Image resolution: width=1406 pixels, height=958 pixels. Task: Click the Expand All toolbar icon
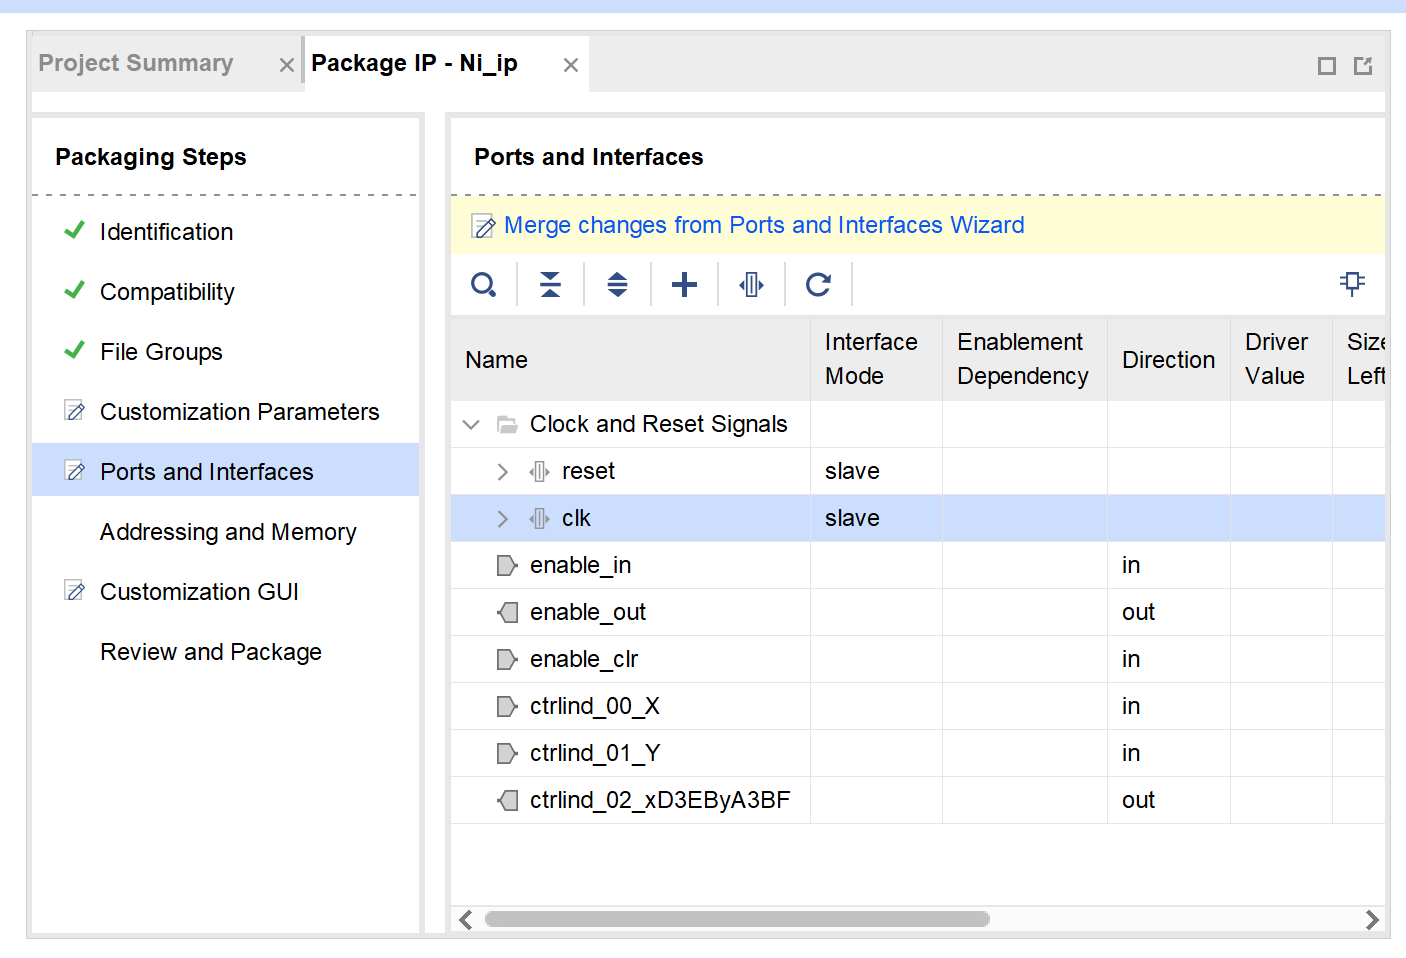(x=617, y=285)
